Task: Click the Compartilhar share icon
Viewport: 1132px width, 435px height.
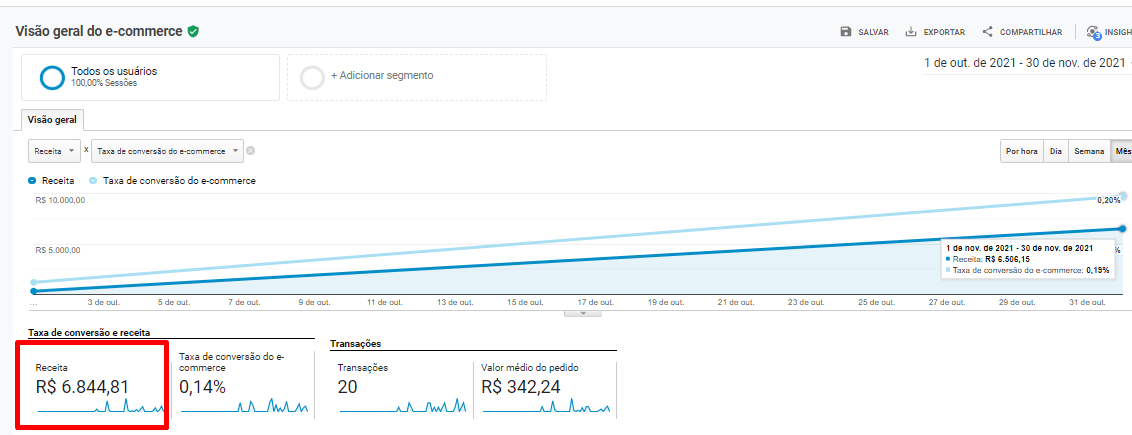Action: pos(988,32)
